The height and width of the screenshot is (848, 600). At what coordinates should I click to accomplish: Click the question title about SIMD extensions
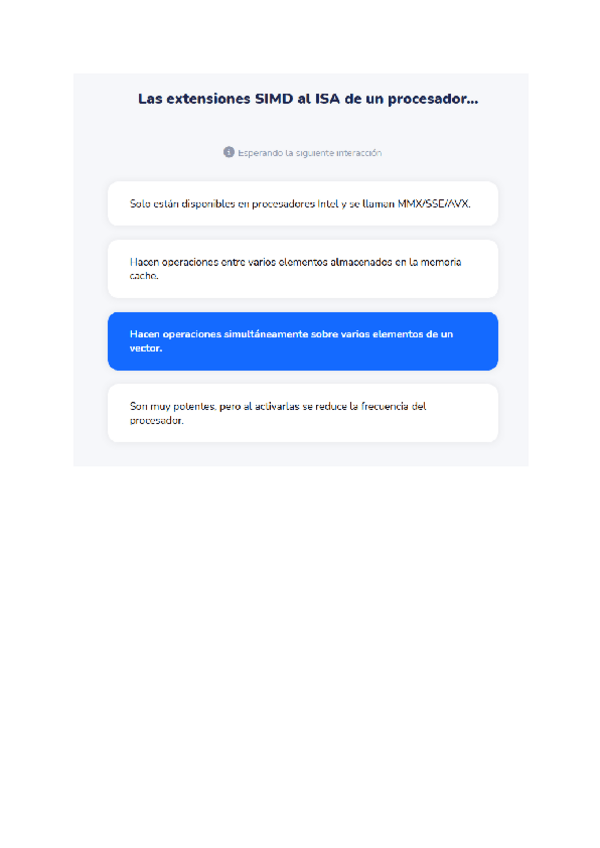[308, 99]
